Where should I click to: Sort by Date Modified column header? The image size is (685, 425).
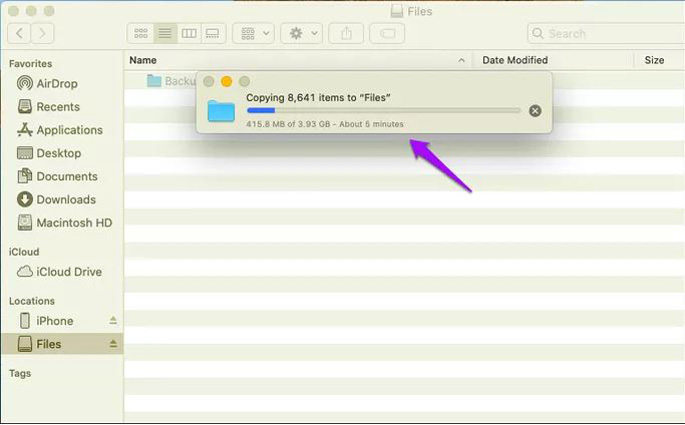[515, 60]
